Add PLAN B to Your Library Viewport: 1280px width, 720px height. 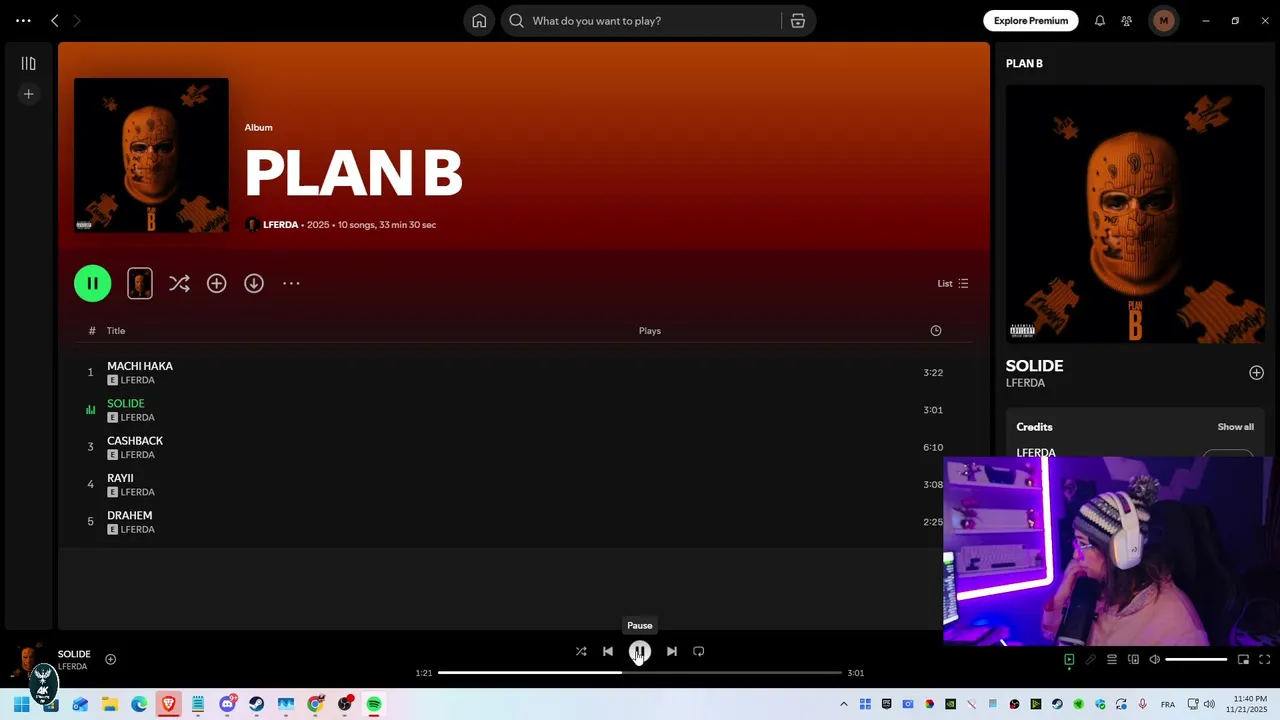(x=216, y=283)
